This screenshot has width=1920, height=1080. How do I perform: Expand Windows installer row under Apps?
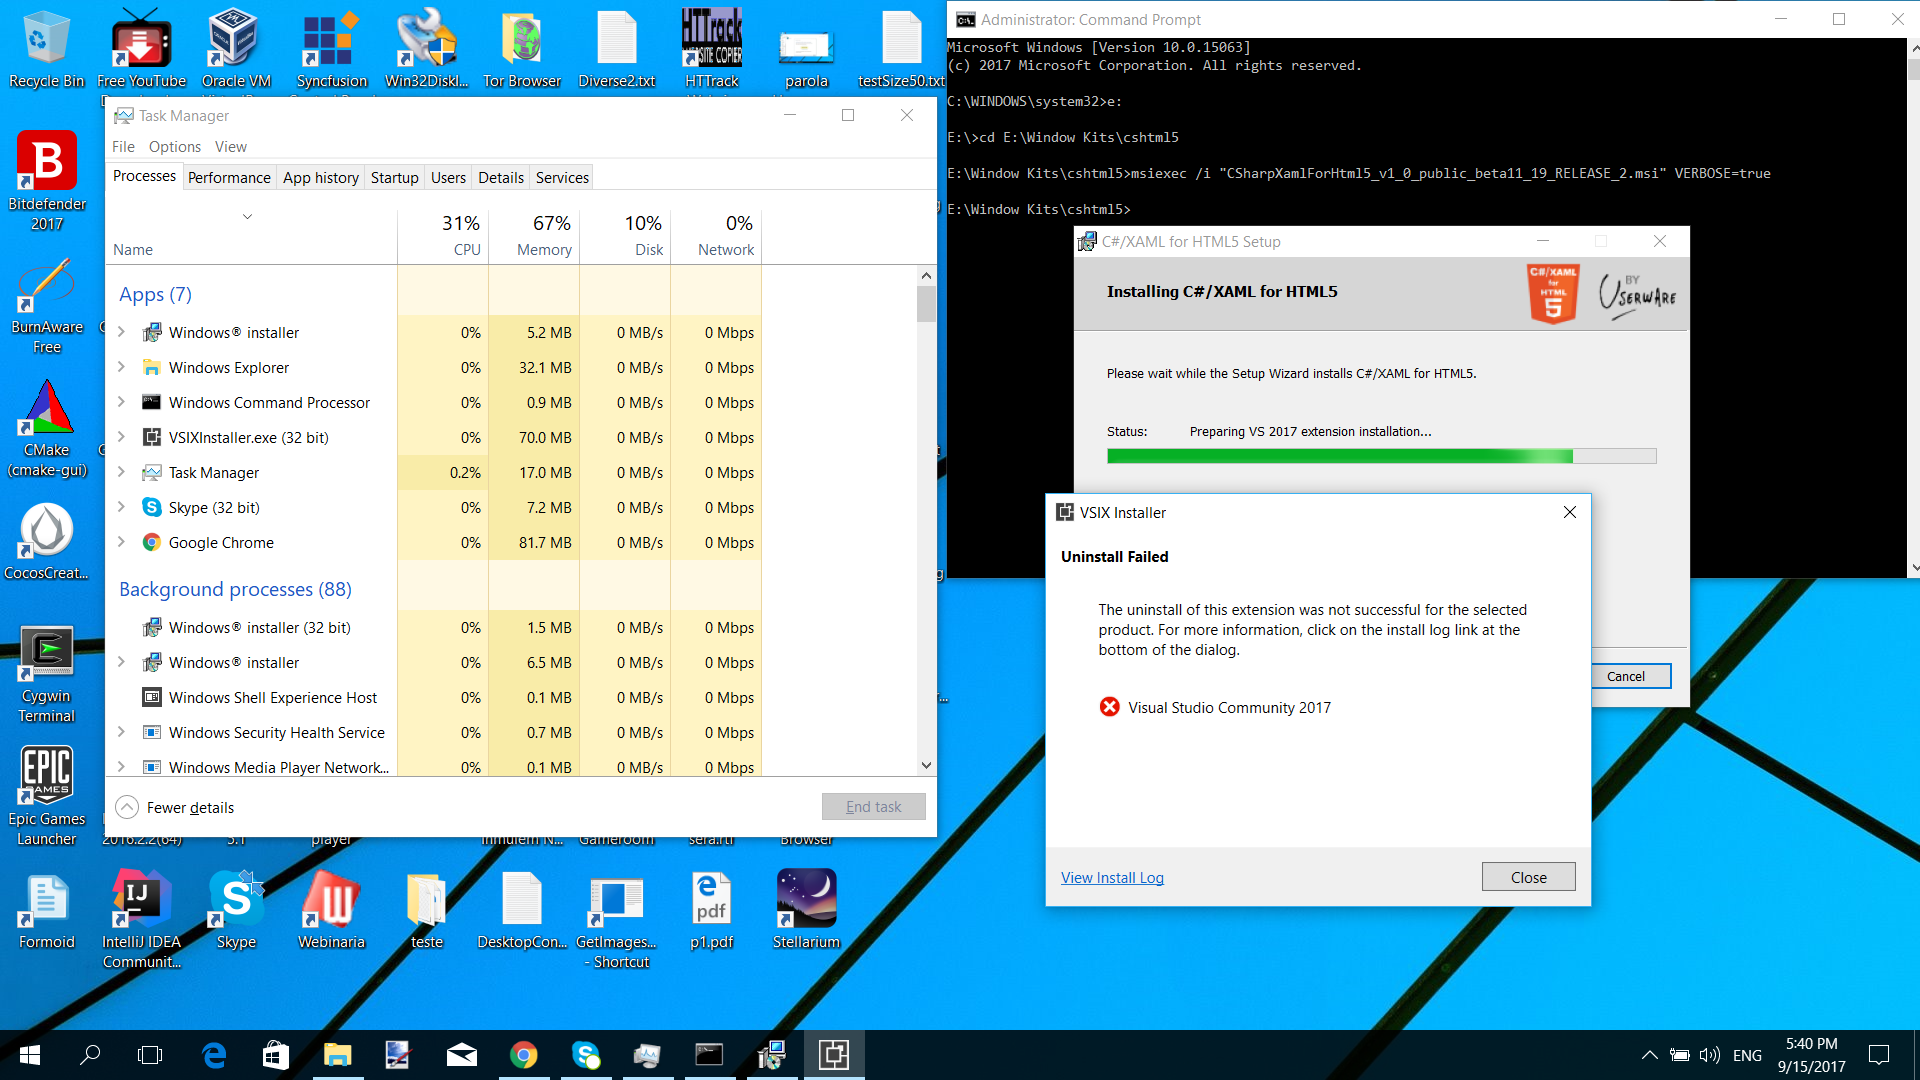click(121, 332)
